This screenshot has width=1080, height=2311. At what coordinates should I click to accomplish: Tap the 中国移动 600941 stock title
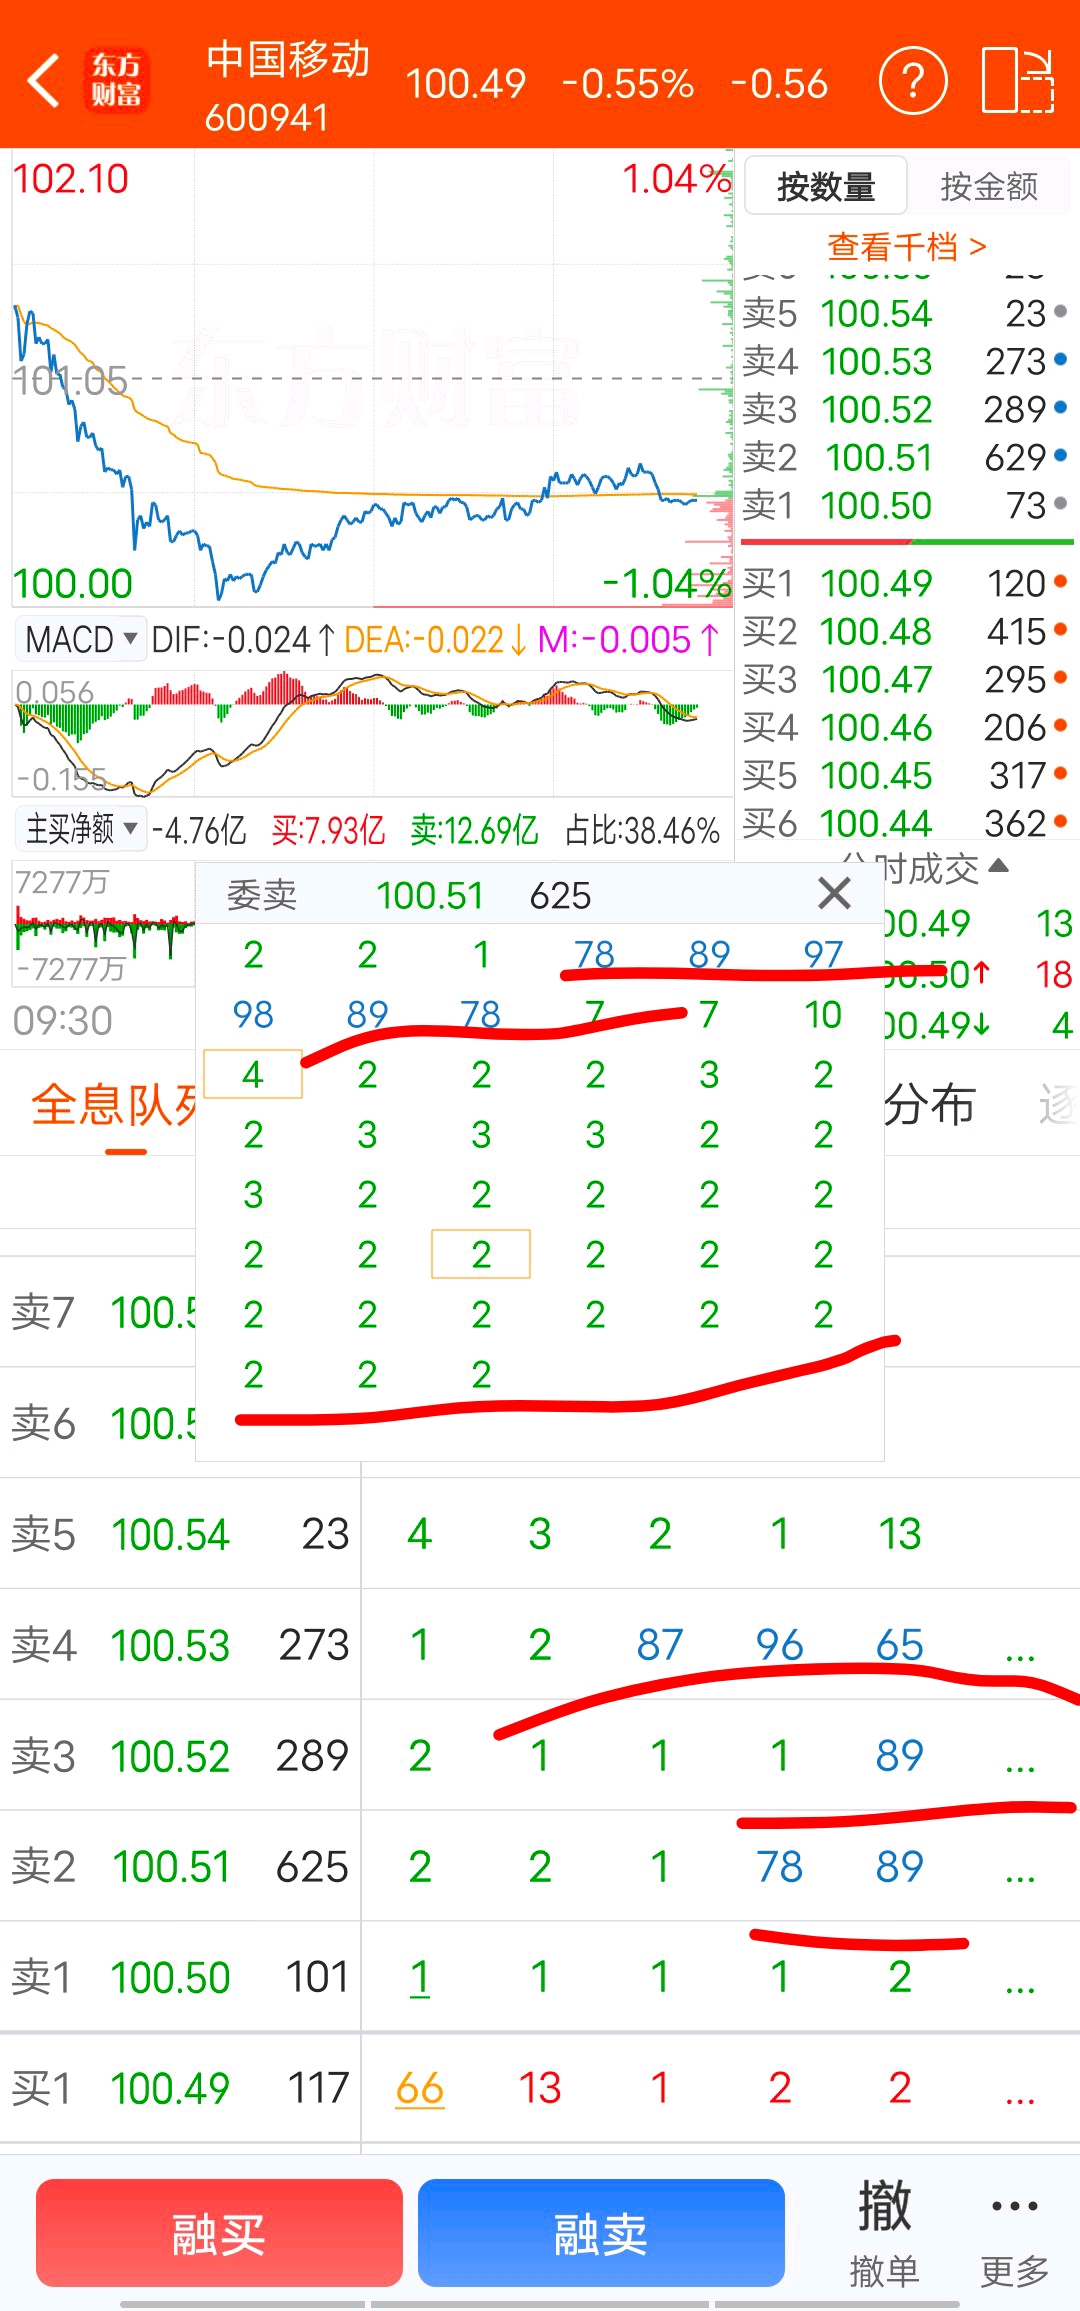coord(287,86)
